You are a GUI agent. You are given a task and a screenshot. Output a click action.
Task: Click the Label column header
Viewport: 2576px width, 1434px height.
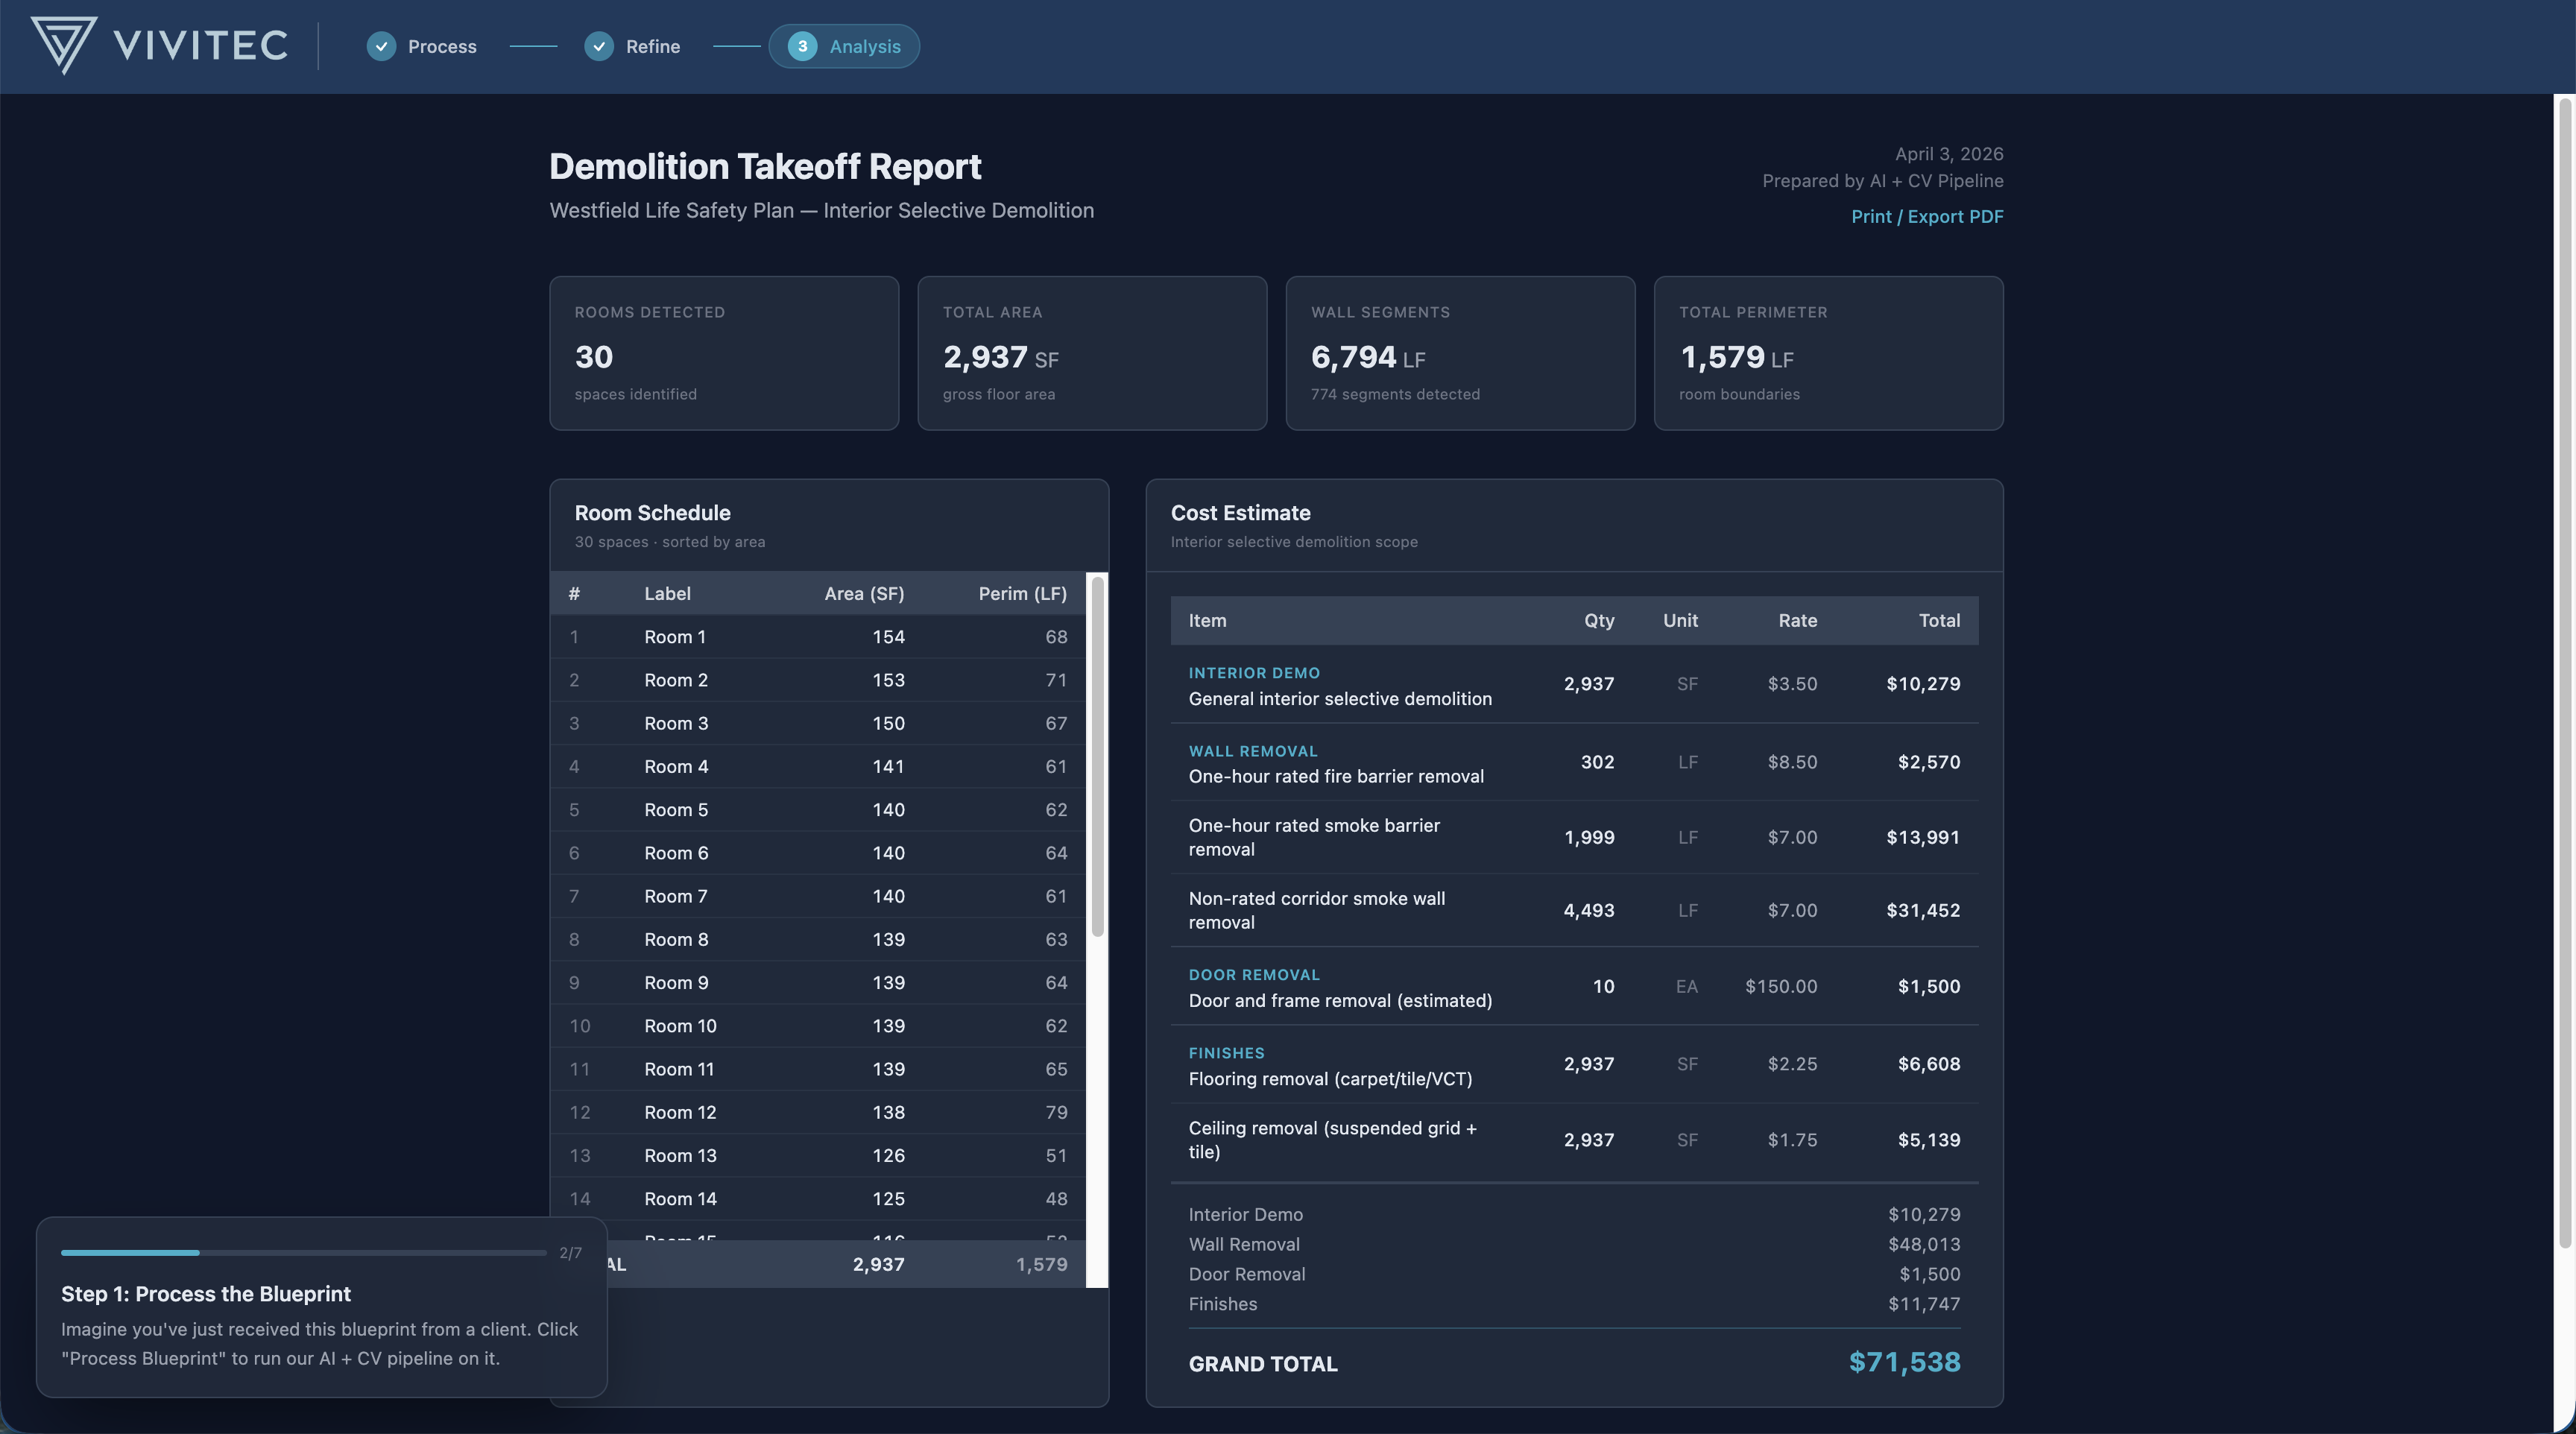pyautogui.click(x=667, y=594)
